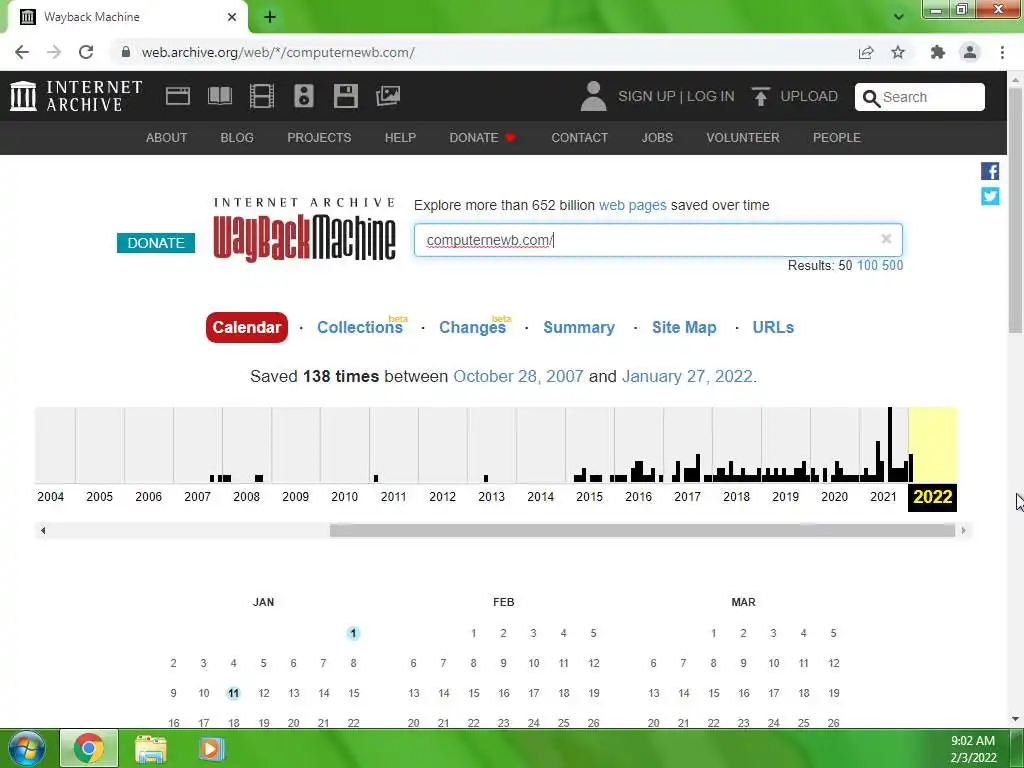The image size is (1024, 768).
Task: Open the VOLUNTEER menu item
Action: point(743,138)
